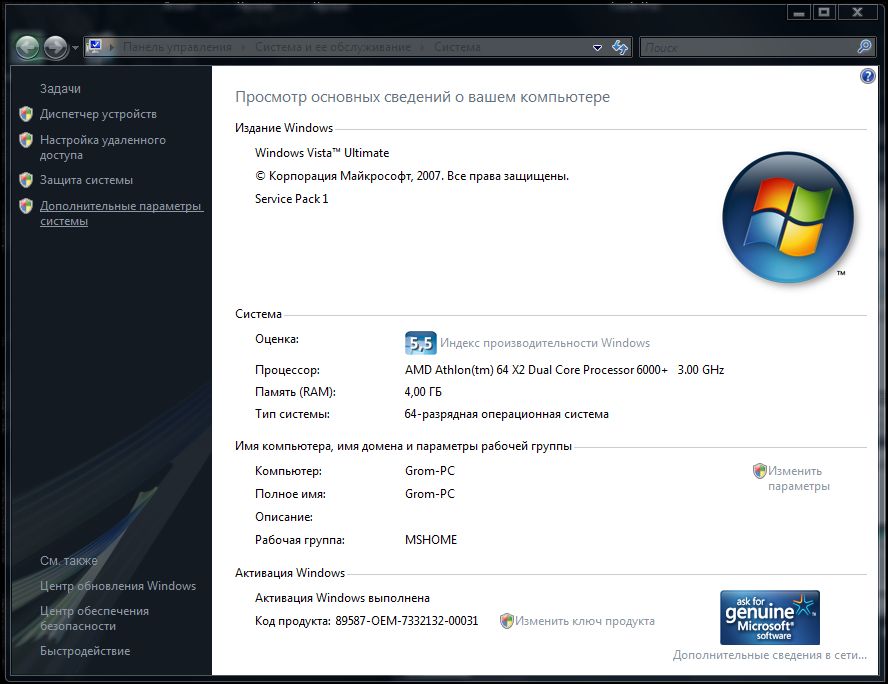Screen dimensions: 888x684
Task: Click product ID 89587-OEM-7332132-00031
Action: pos(407,621)
